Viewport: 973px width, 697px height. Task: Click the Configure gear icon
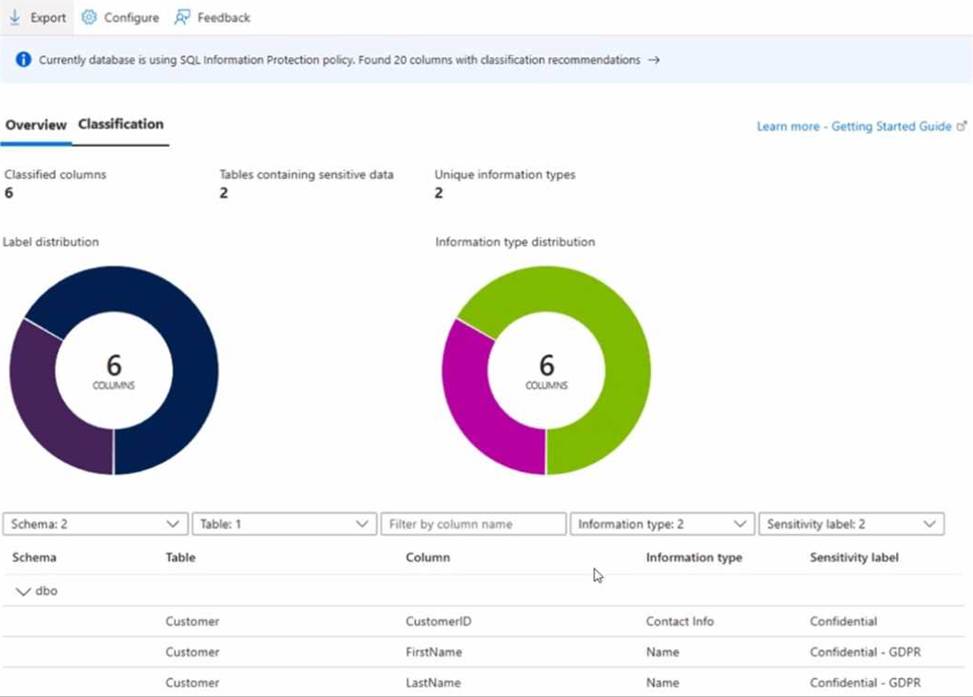pyautogui.click(x=89, y=17)
